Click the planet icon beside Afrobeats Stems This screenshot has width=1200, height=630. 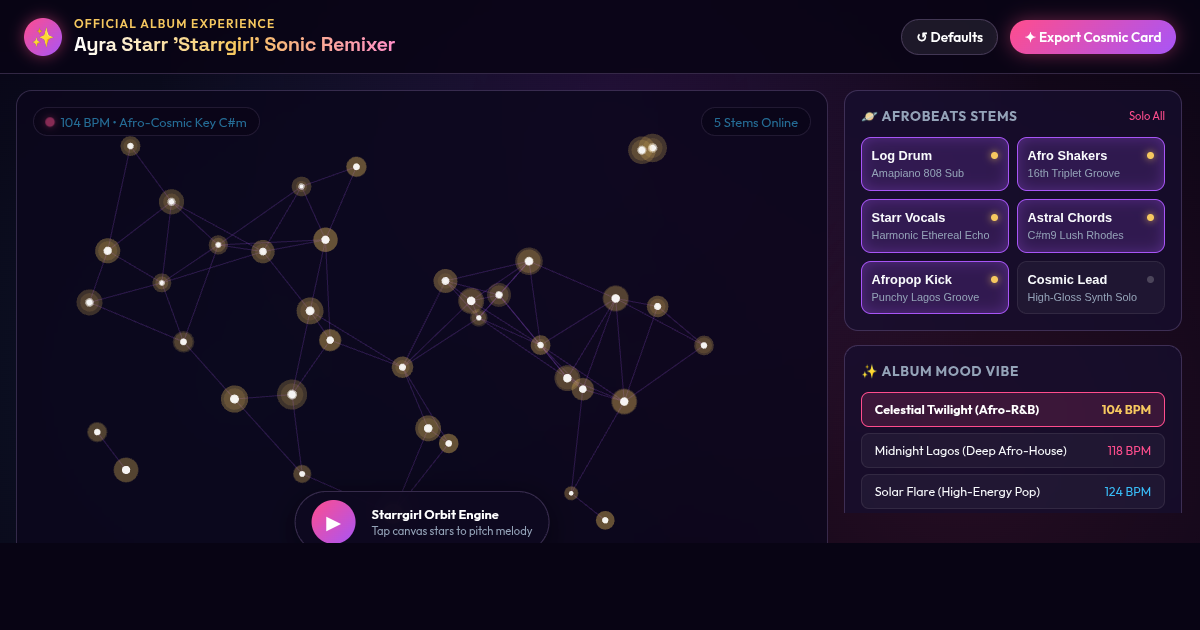(x=869, y=116)
